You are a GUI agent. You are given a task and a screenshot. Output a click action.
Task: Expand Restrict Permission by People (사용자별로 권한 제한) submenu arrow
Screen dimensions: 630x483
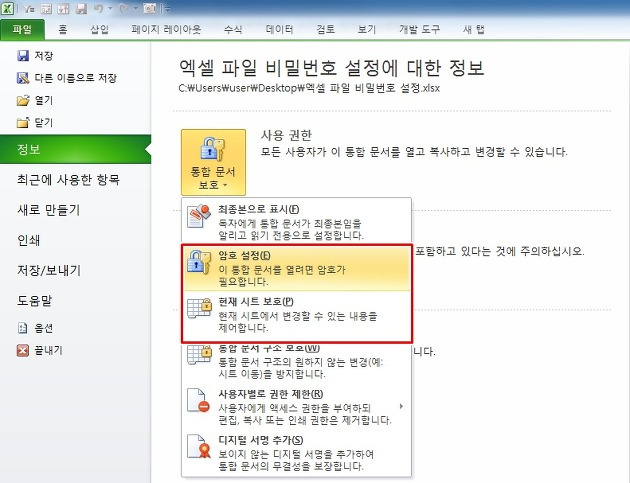click(x=401, y=407)
